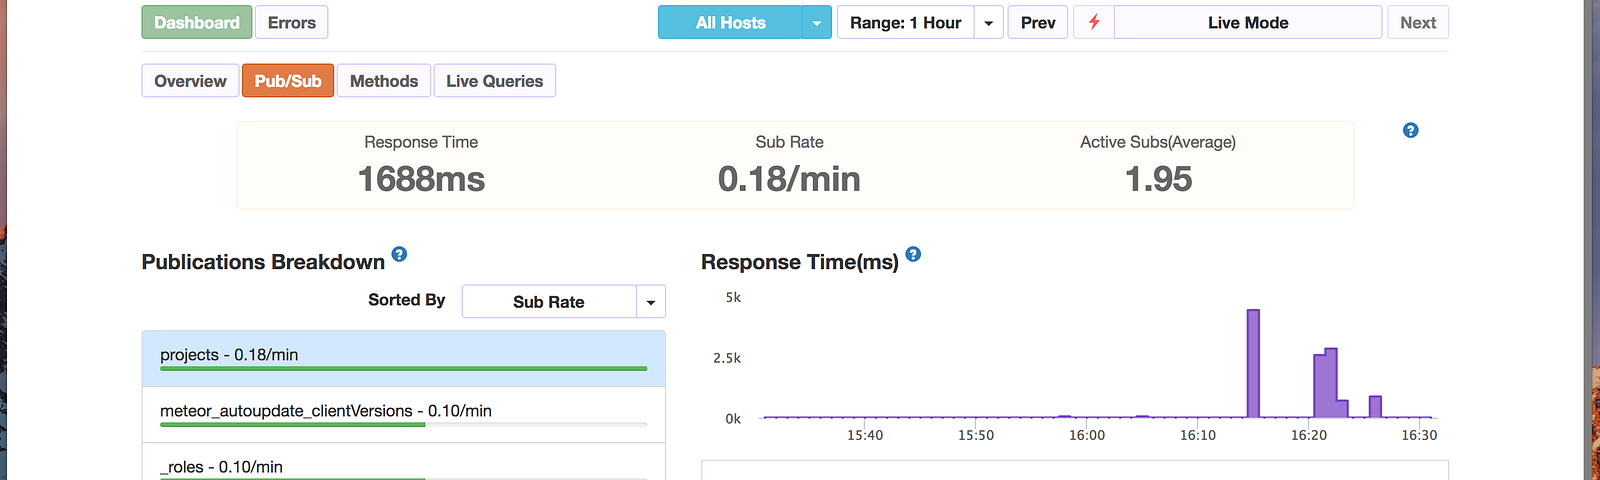Viewport: 1600px width, 480px height.
Task: Click the 15:40 x-axis label
Action: coord(865,435)
